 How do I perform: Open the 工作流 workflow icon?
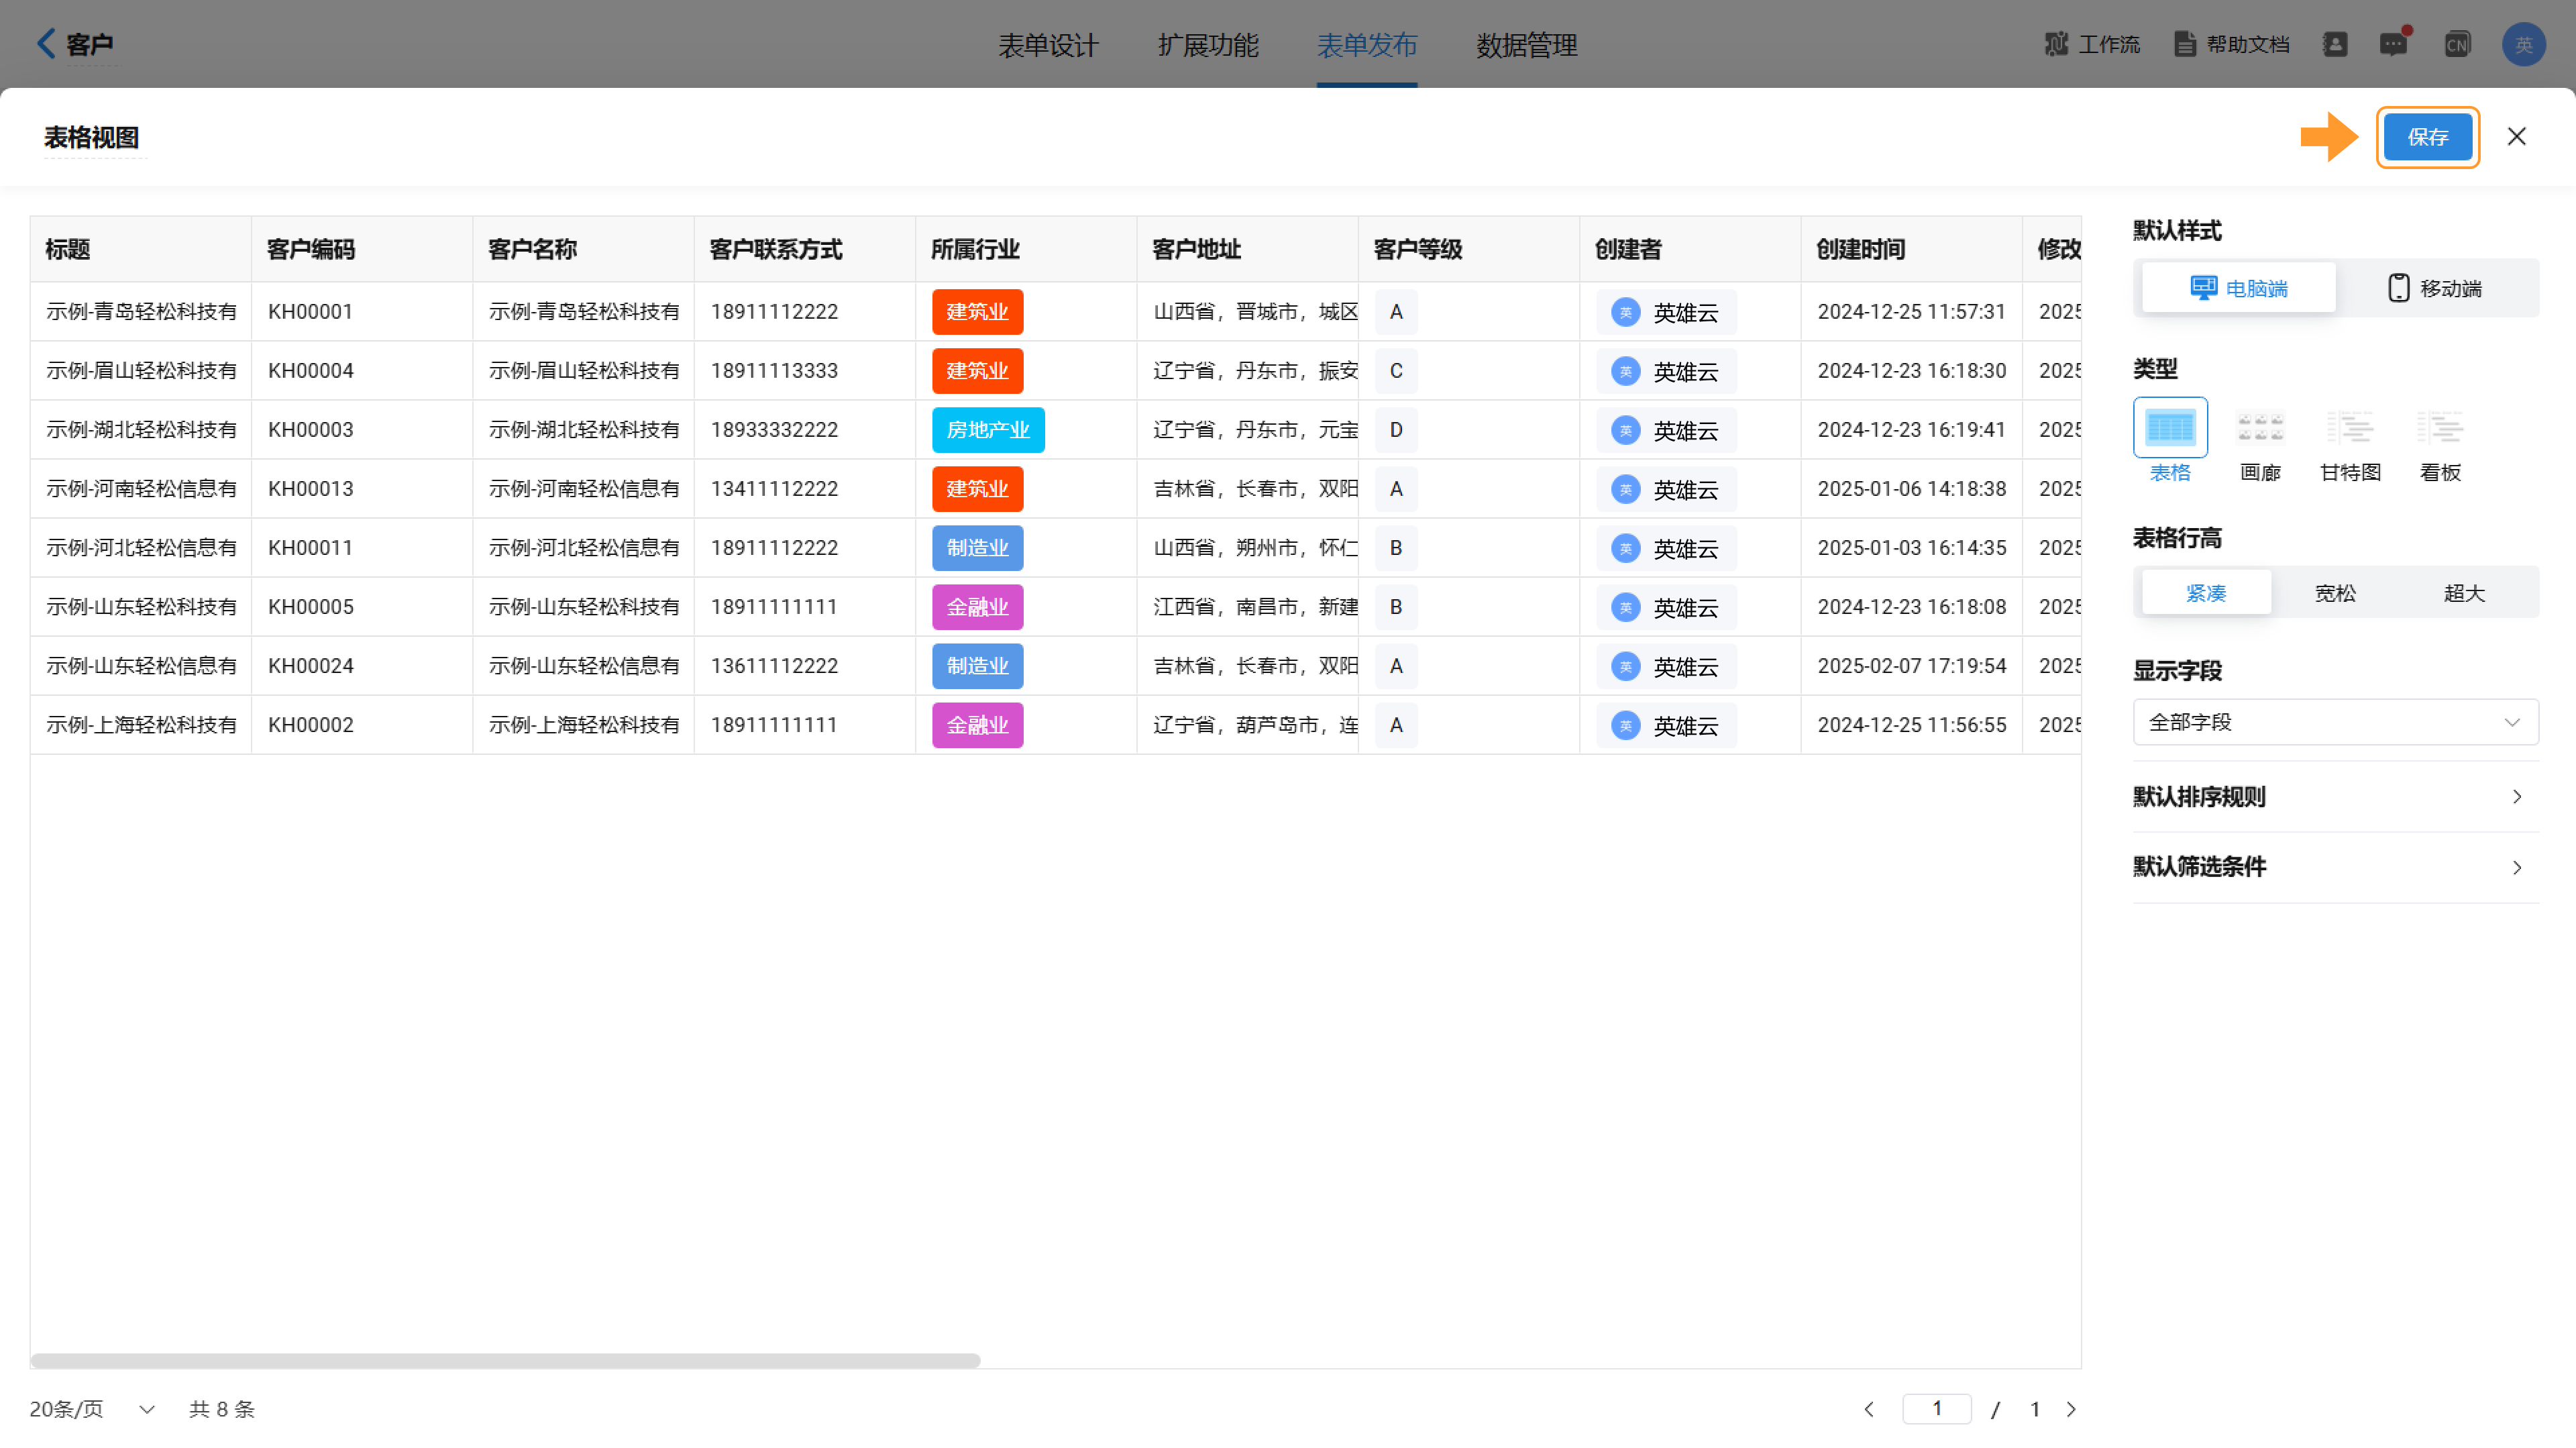click(x=2092, y=44)
